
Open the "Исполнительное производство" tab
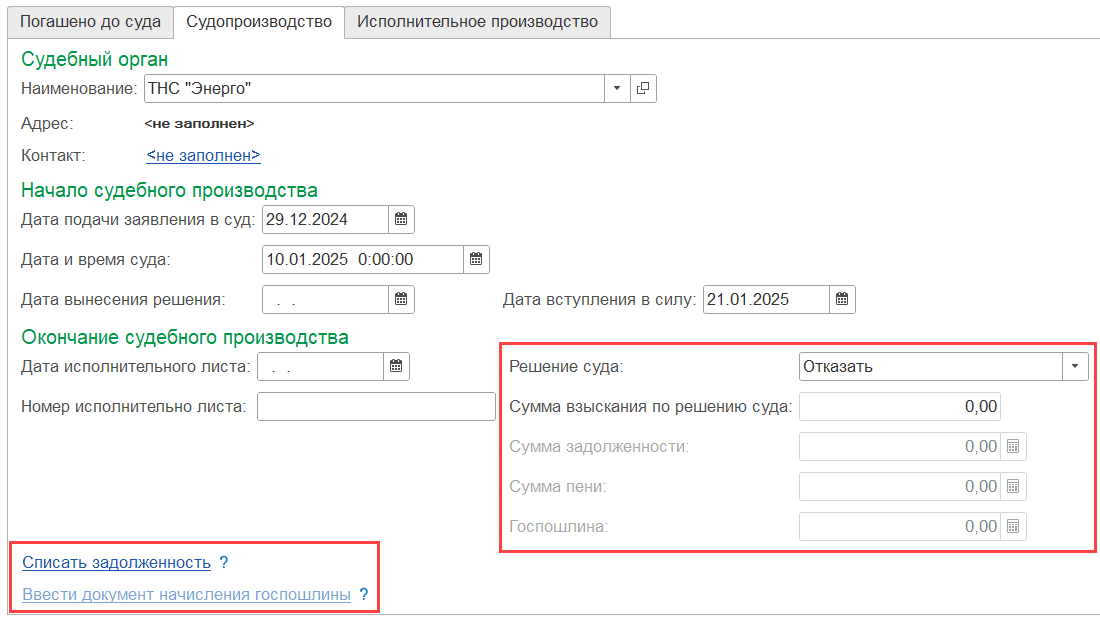(477, 21)
